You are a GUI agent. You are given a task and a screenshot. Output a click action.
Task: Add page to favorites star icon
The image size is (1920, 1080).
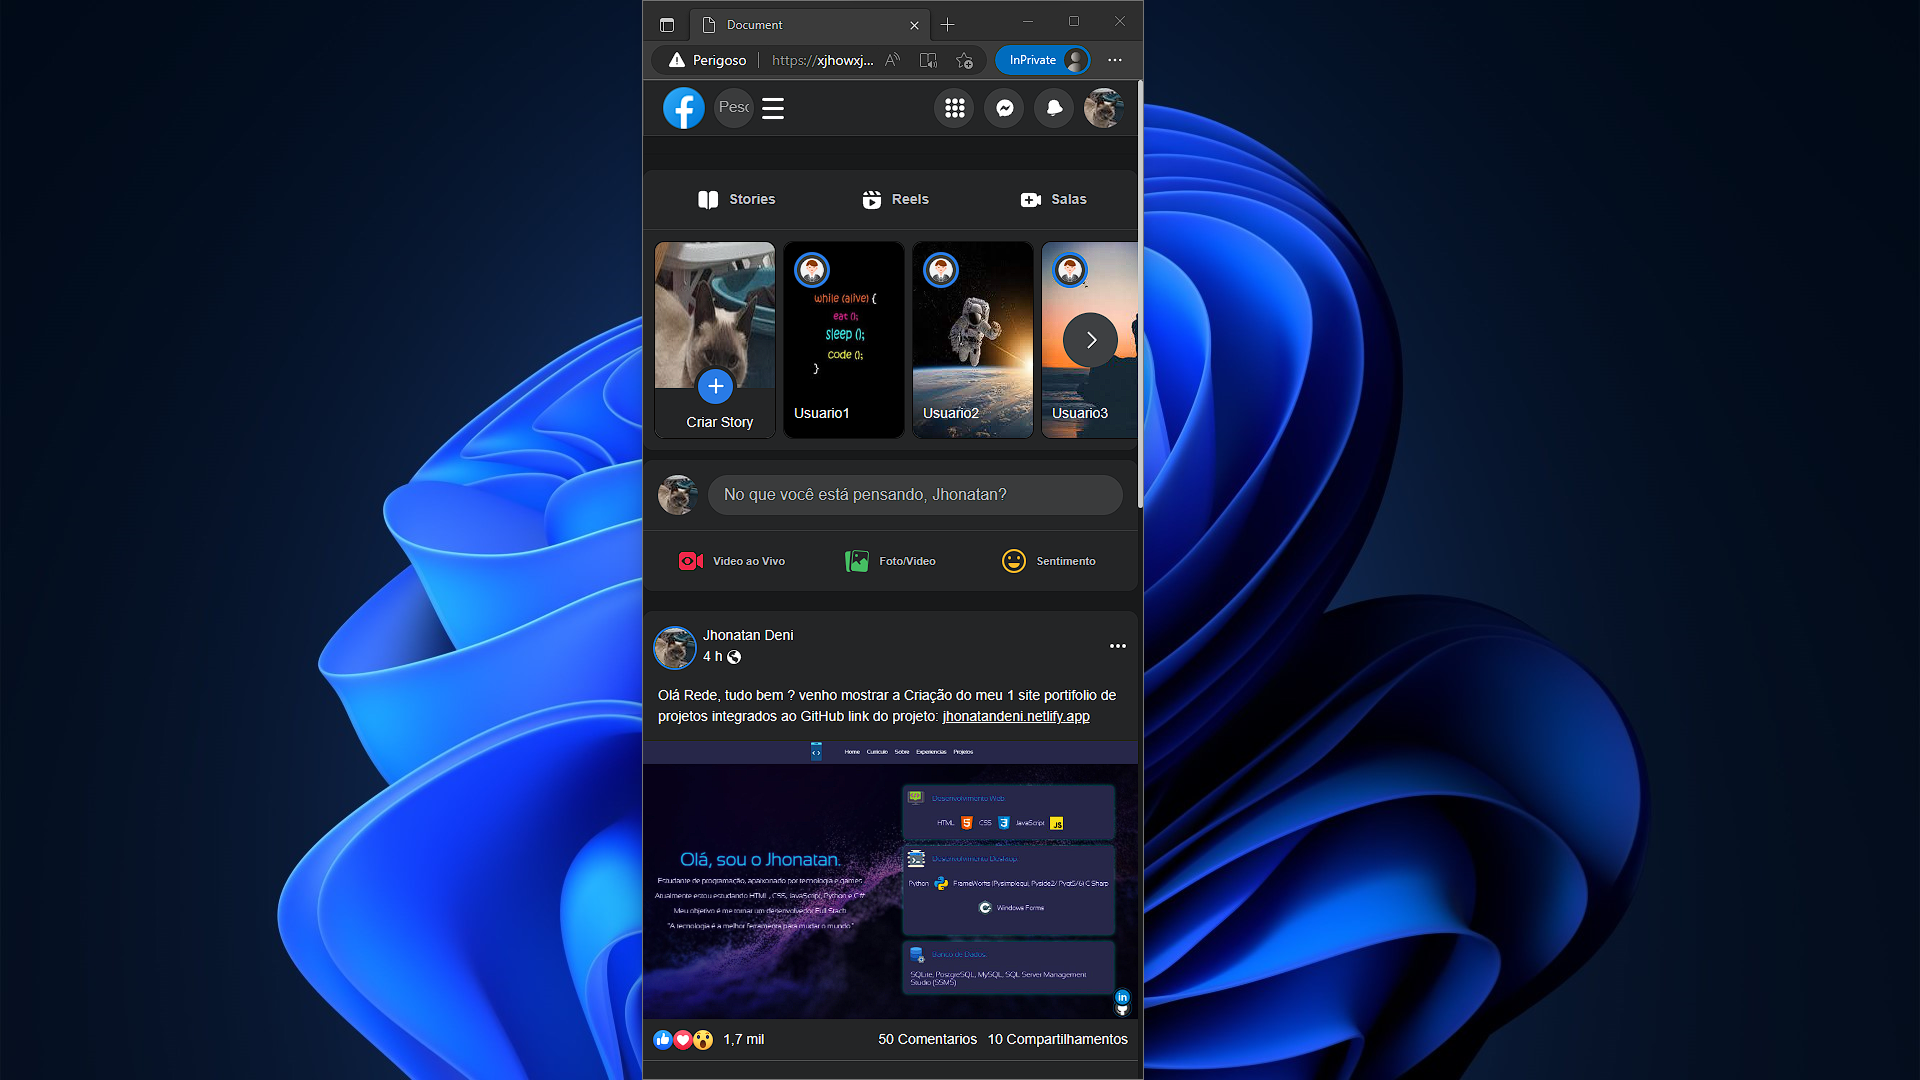[x=964, y=60]
